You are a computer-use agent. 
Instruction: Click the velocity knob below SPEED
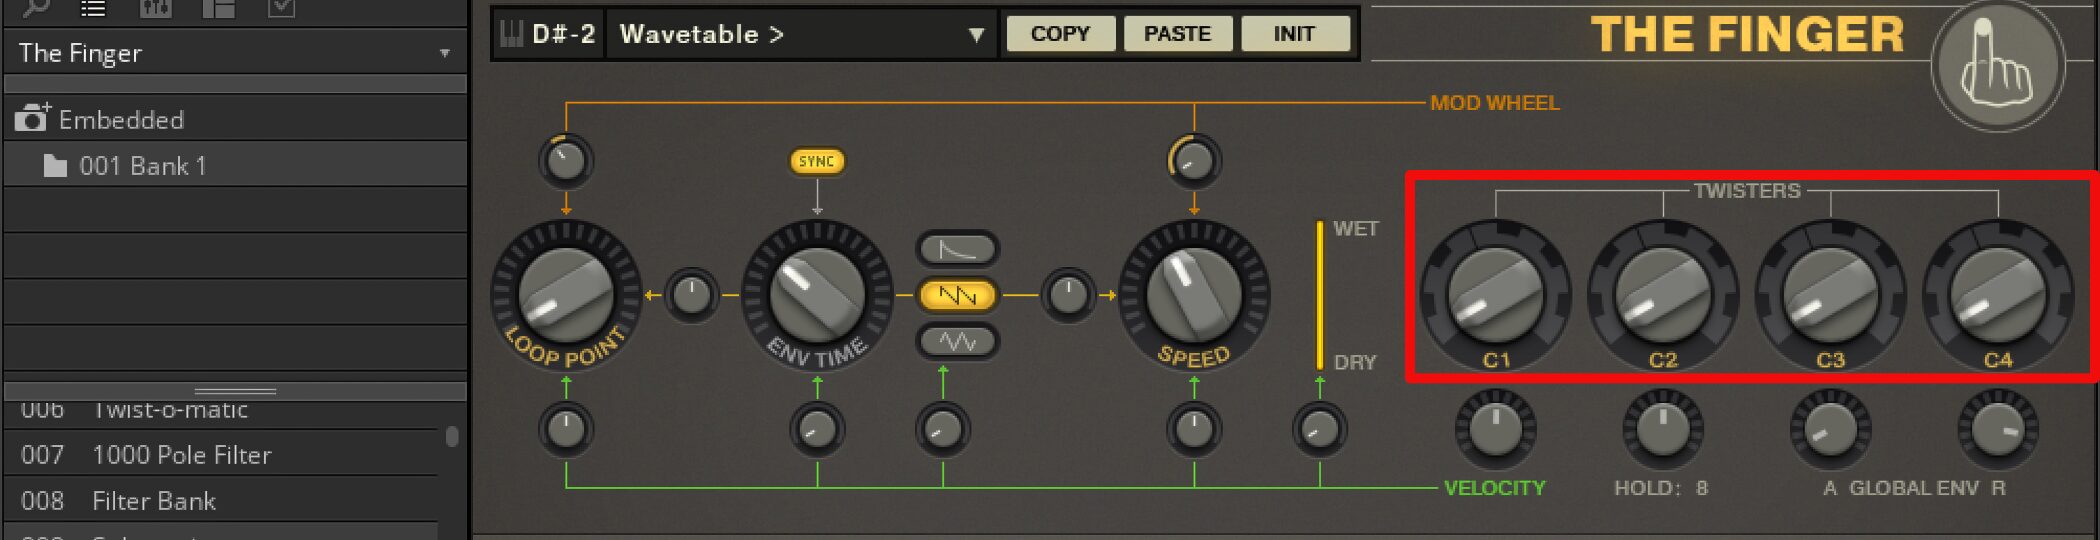coord(1194,429)
